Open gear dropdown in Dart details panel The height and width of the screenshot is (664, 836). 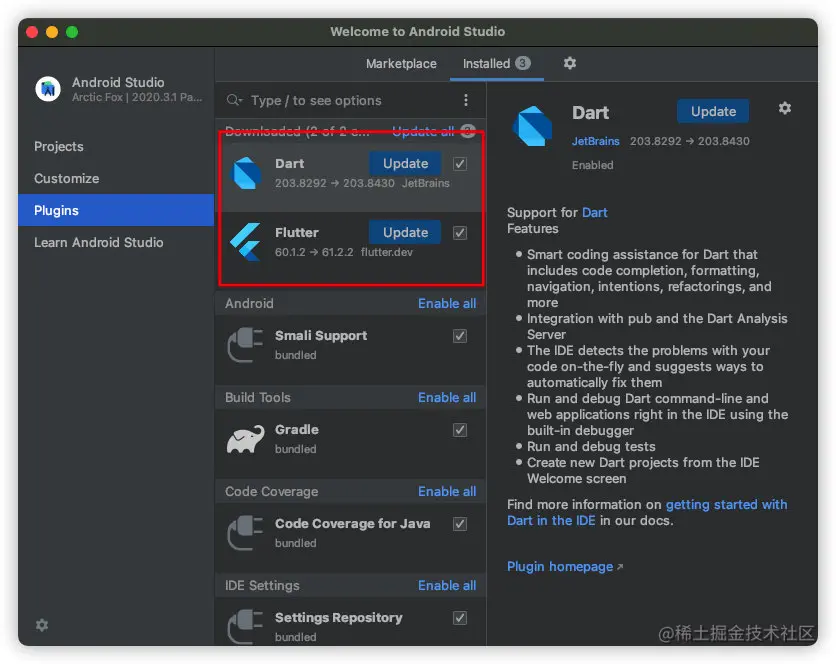[785, 109]
